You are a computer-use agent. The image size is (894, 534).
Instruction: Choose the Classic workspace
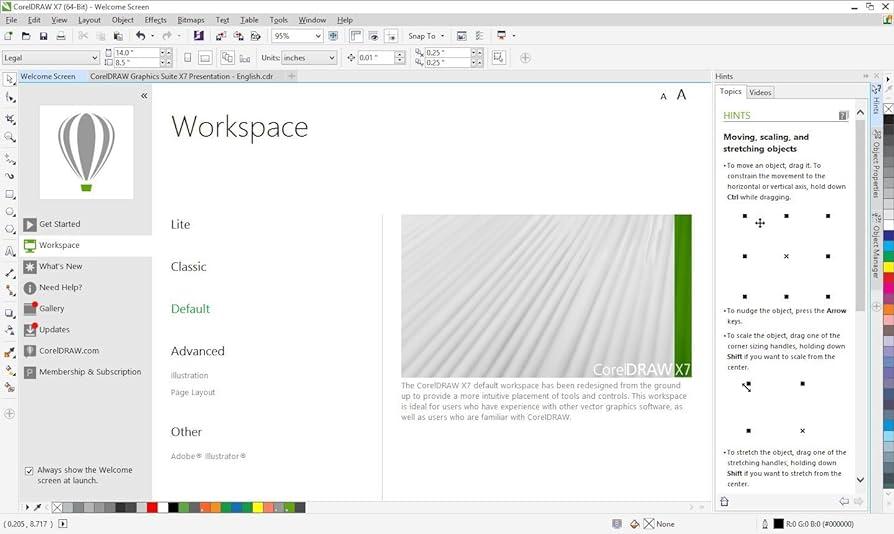point(188,267)
